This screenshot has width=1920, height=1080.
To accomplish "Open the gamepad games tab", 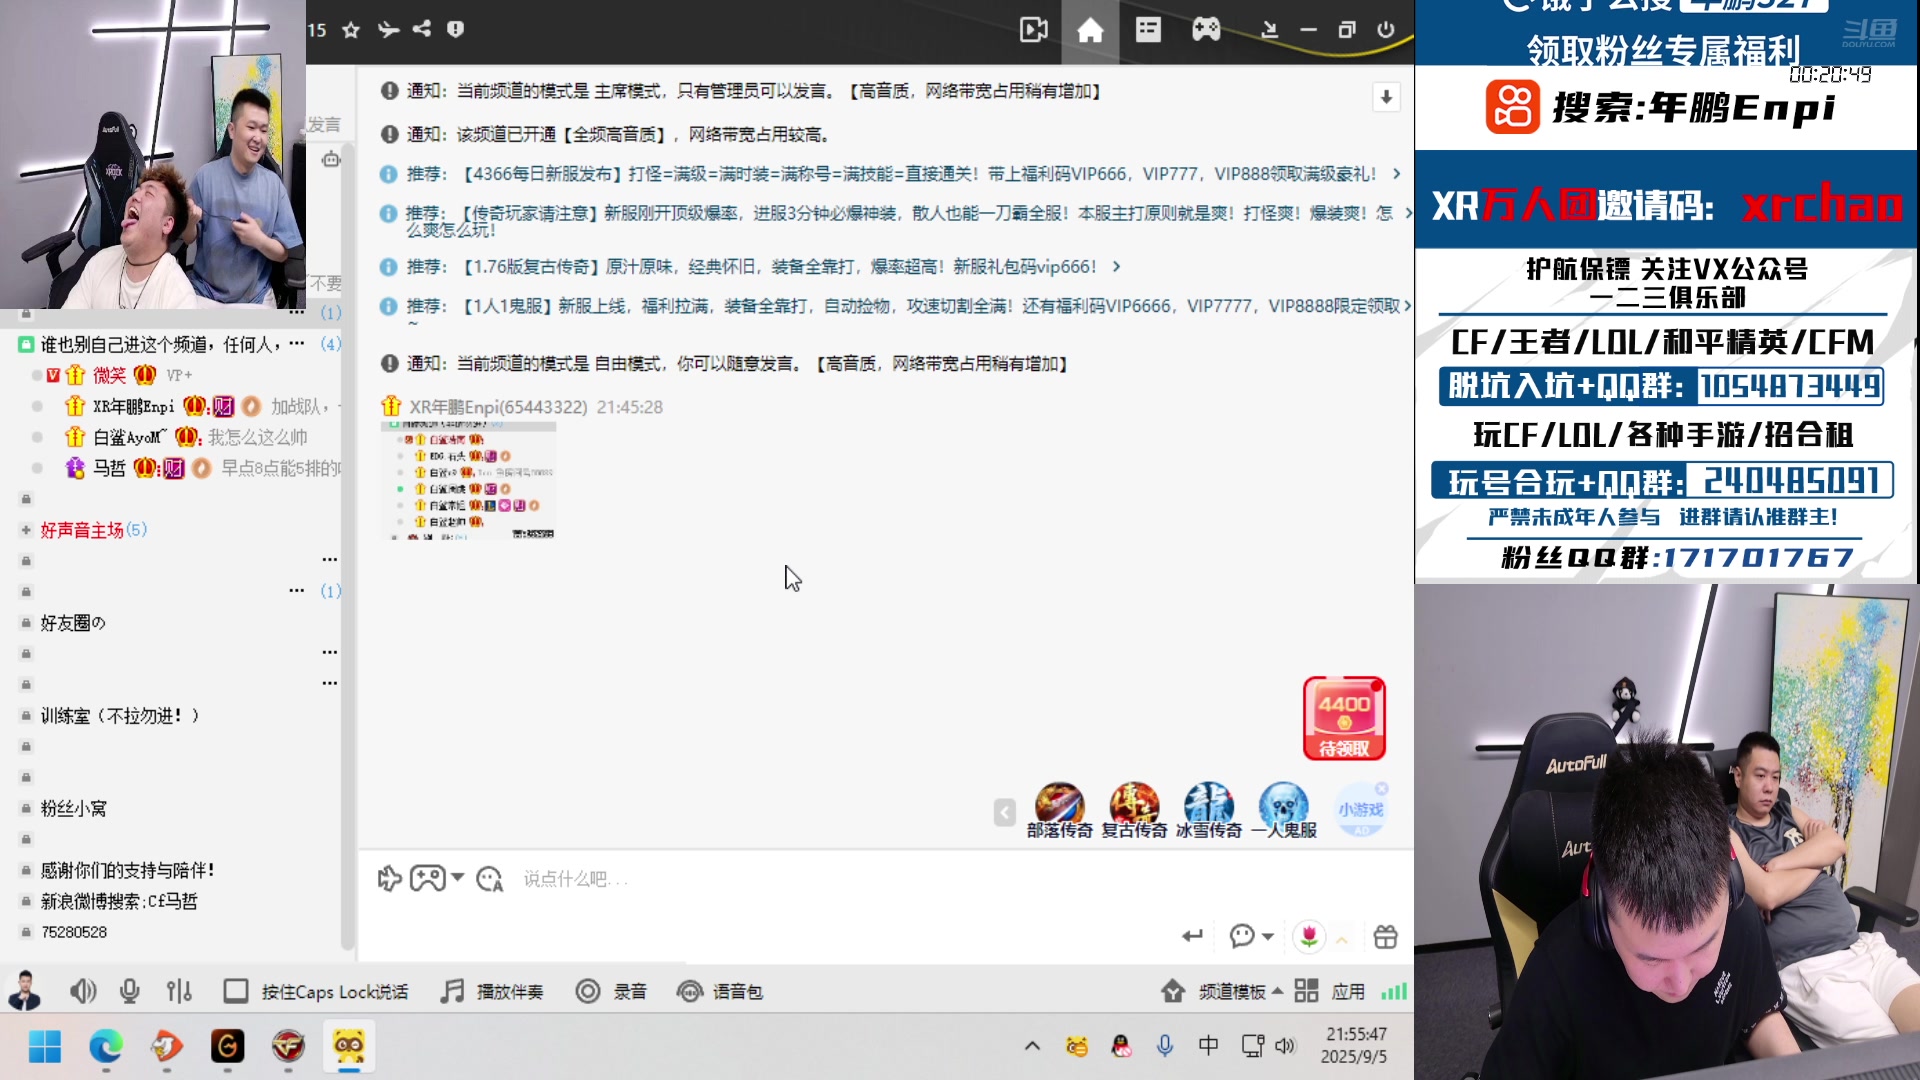I will (x=1206, y=30).
